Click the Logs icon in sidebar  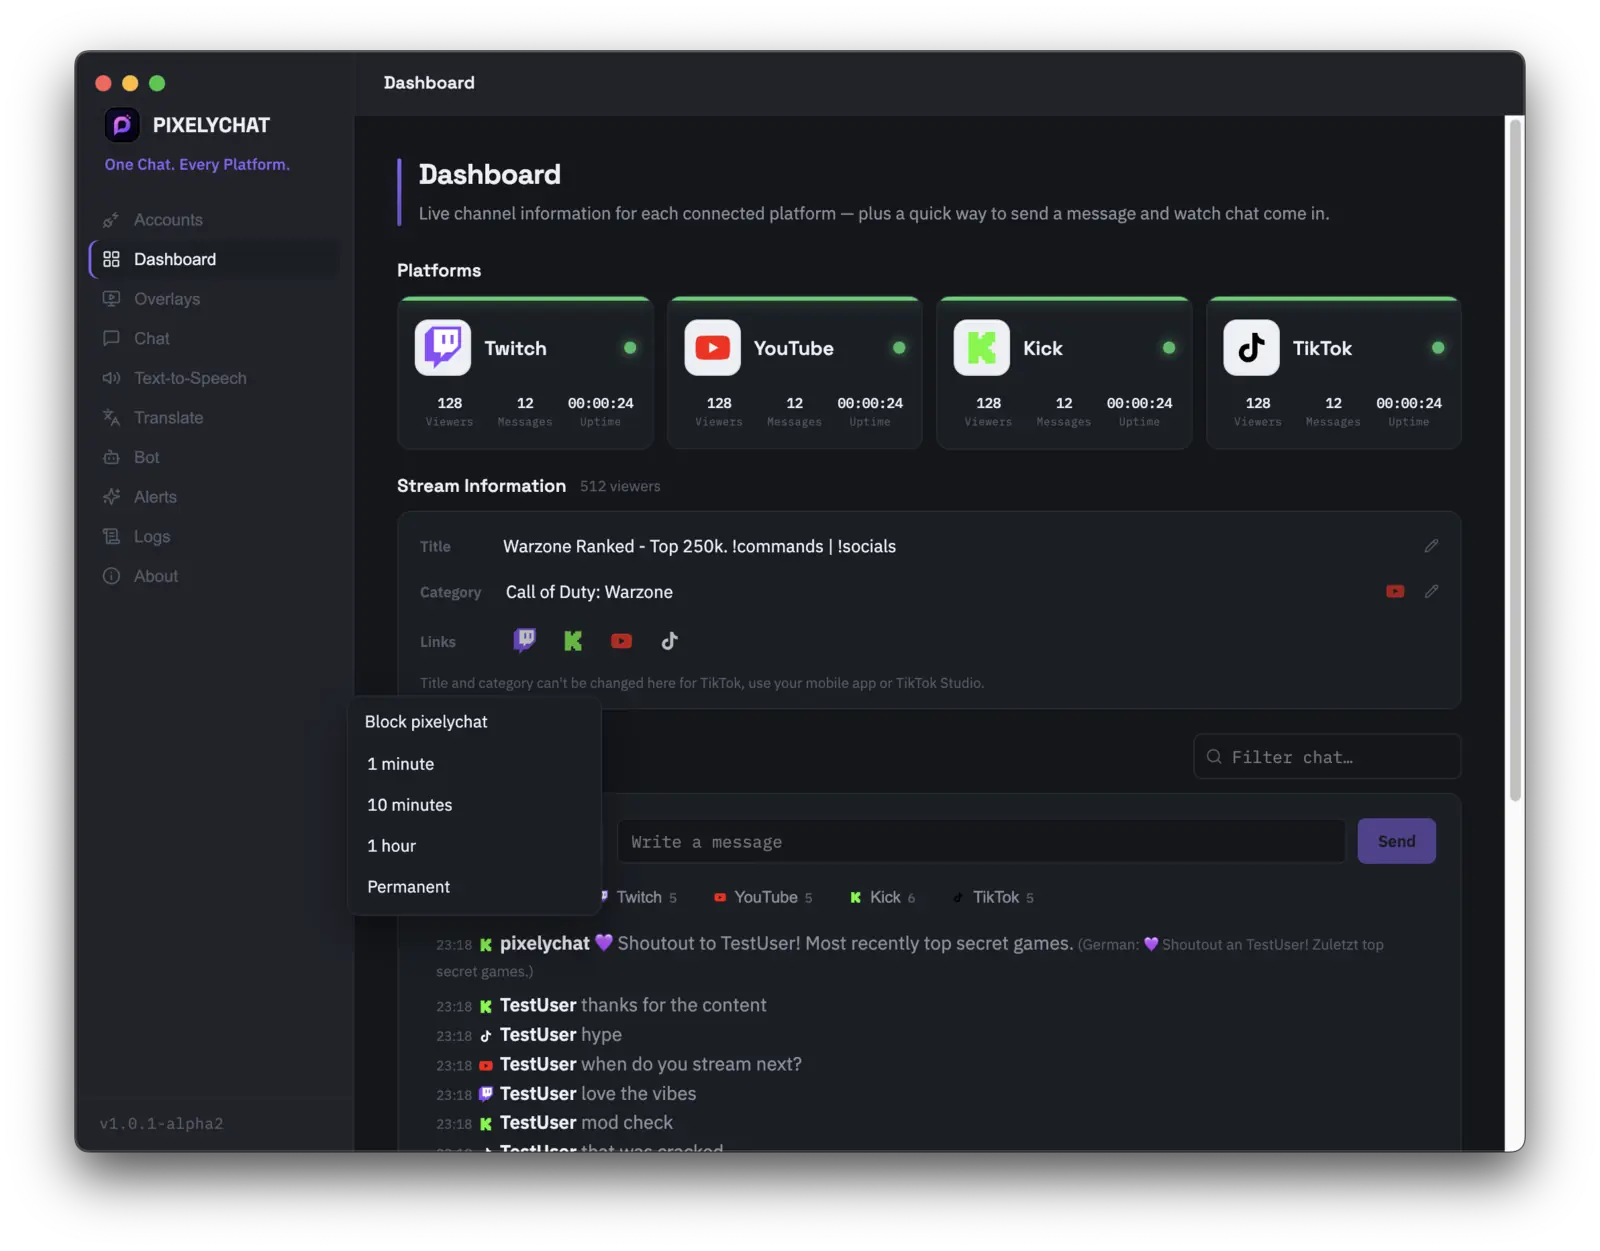pos(111,536)
